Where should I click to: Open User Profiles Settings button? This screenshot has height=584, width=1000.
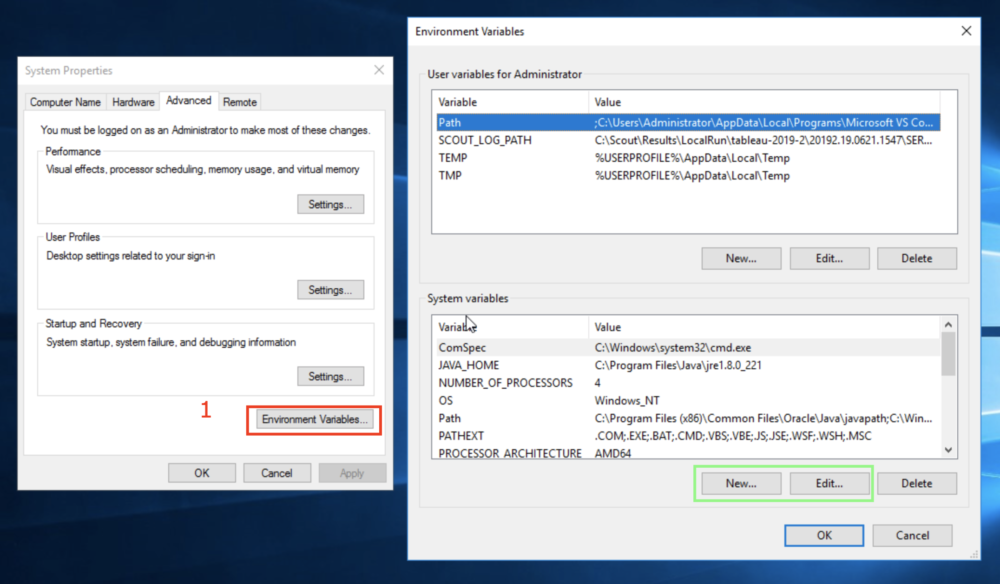coord(330,289)
